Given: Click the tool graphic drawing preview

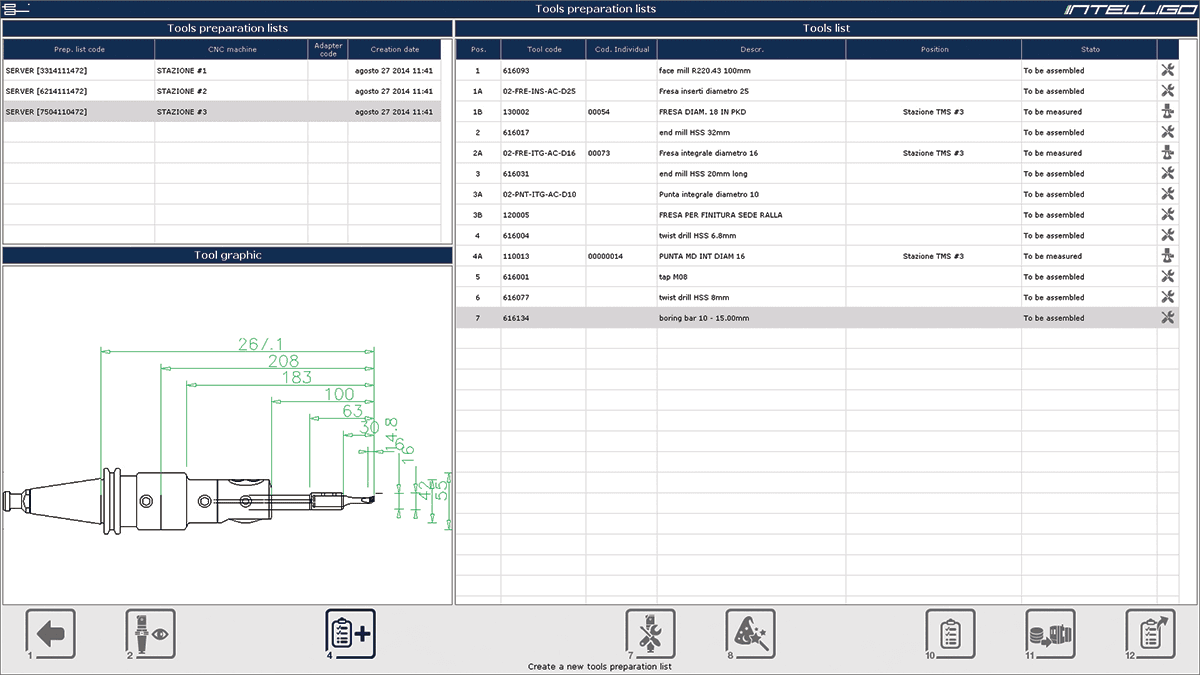Looking at the screenshot, I should (227, 435).
